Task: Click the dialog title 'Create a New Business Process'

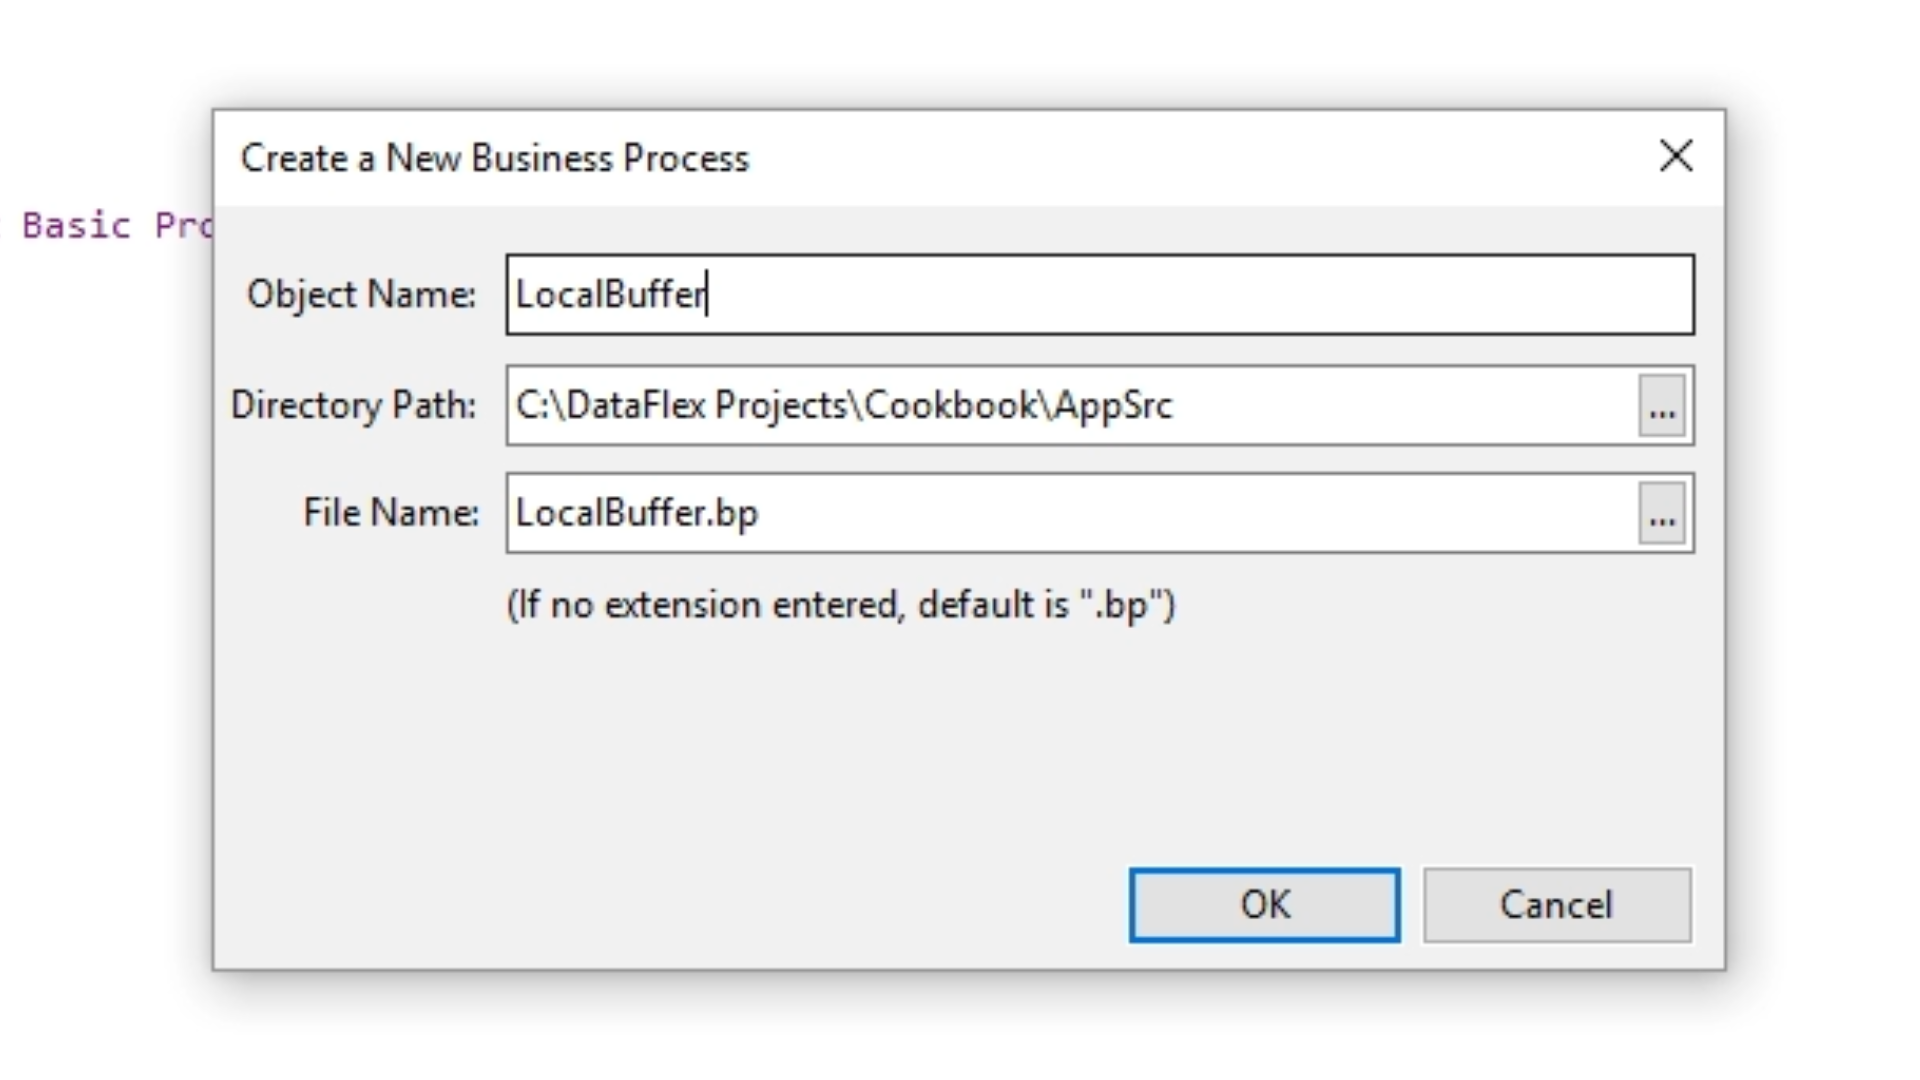Action: 495,158
